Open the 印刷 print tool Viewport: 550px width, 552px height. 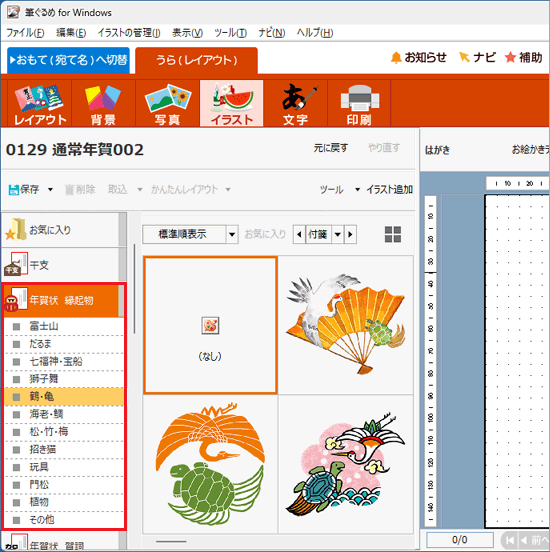click(359, 104)
